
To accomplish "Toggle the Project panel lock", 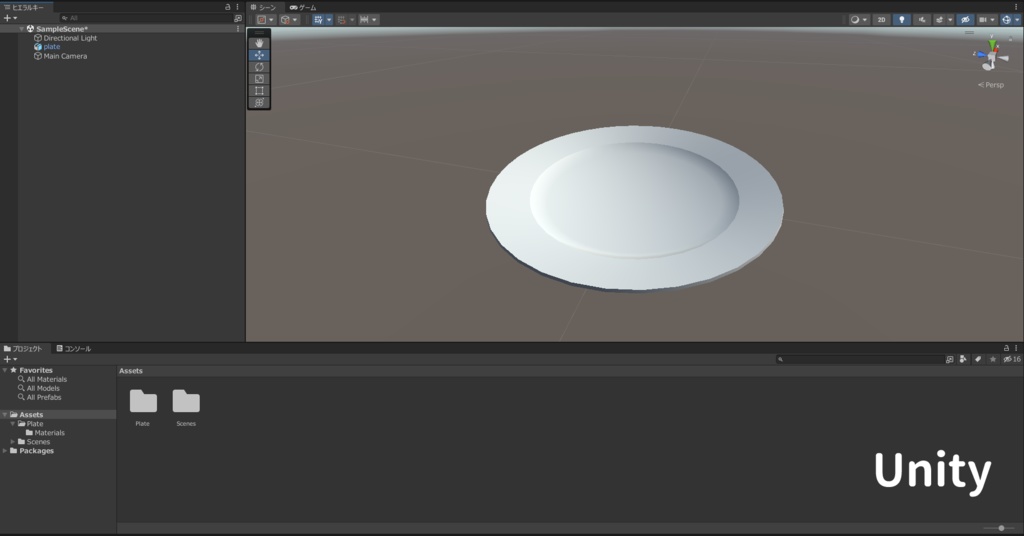I will pyautogui.click(x=1006, y=348).
